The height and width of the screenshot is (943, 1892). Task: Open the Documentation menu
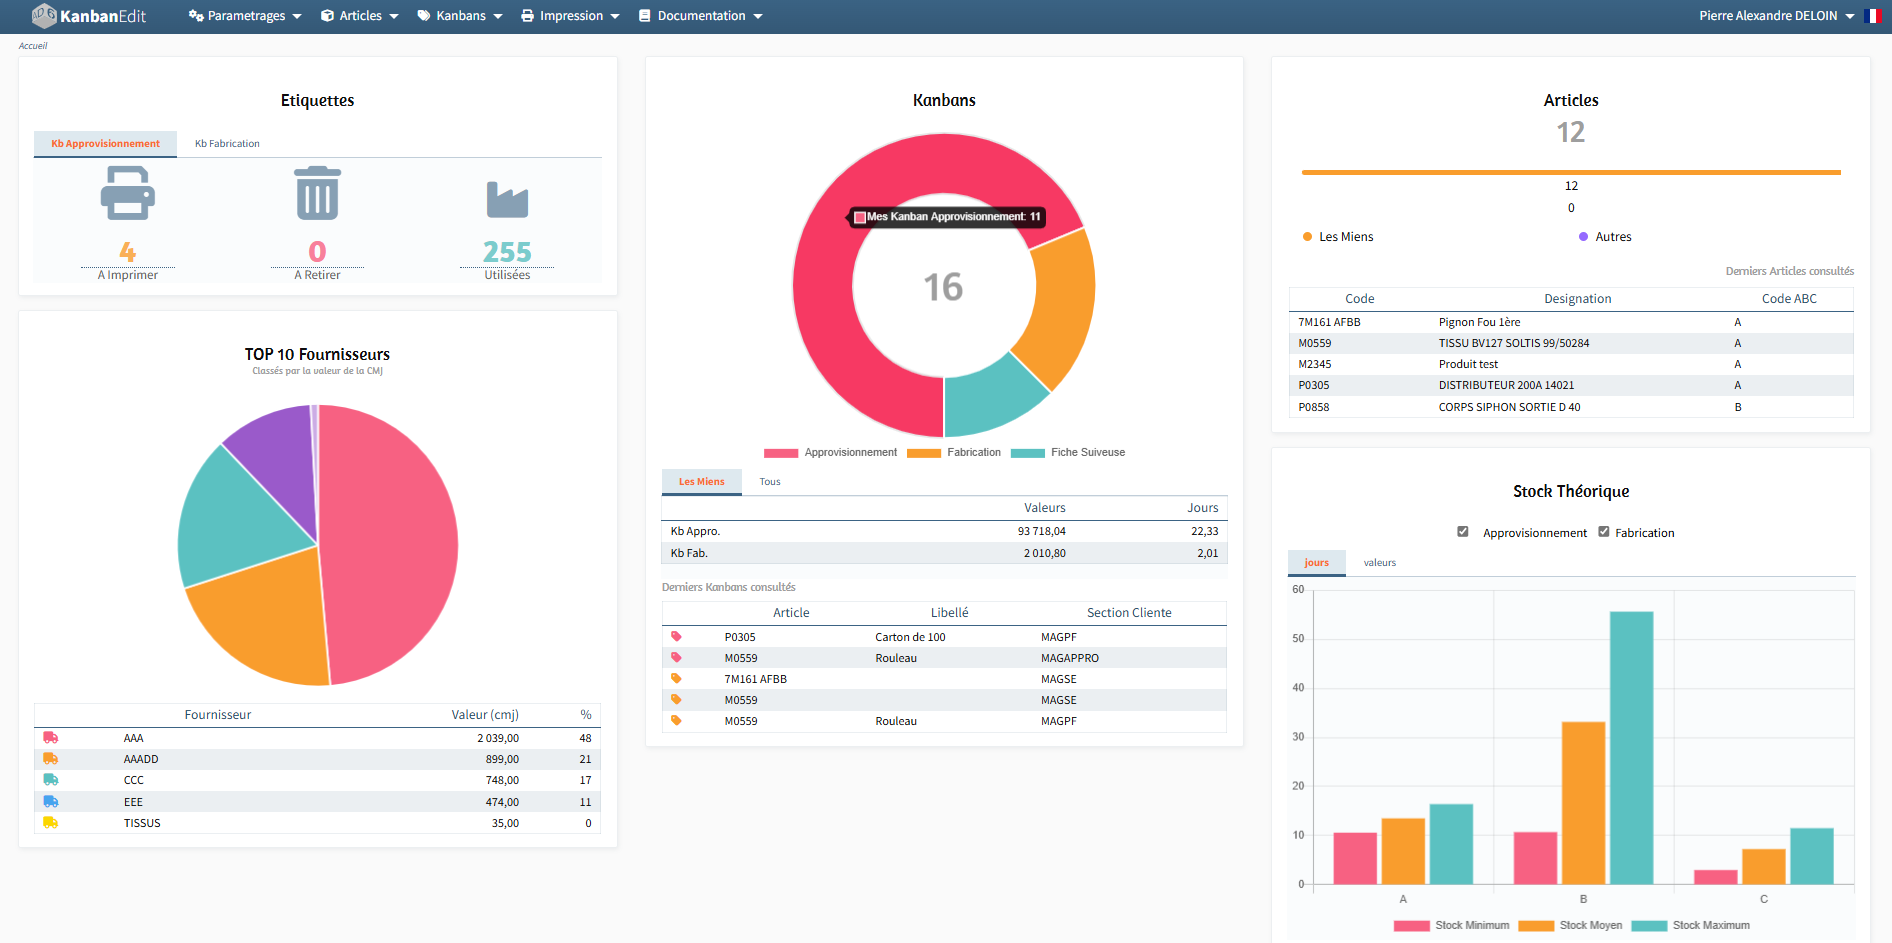[700, 16]
